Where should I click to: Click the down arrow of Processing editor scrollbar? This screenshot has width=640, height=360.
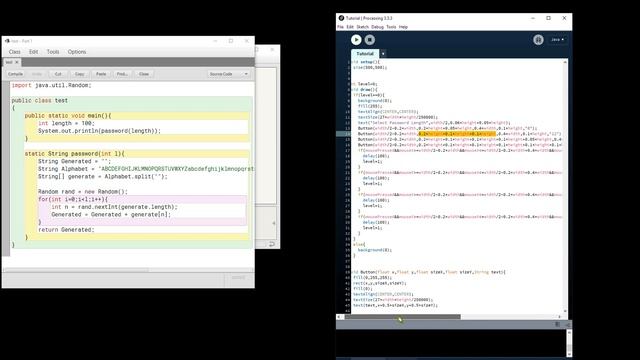(x=565, y=311)
